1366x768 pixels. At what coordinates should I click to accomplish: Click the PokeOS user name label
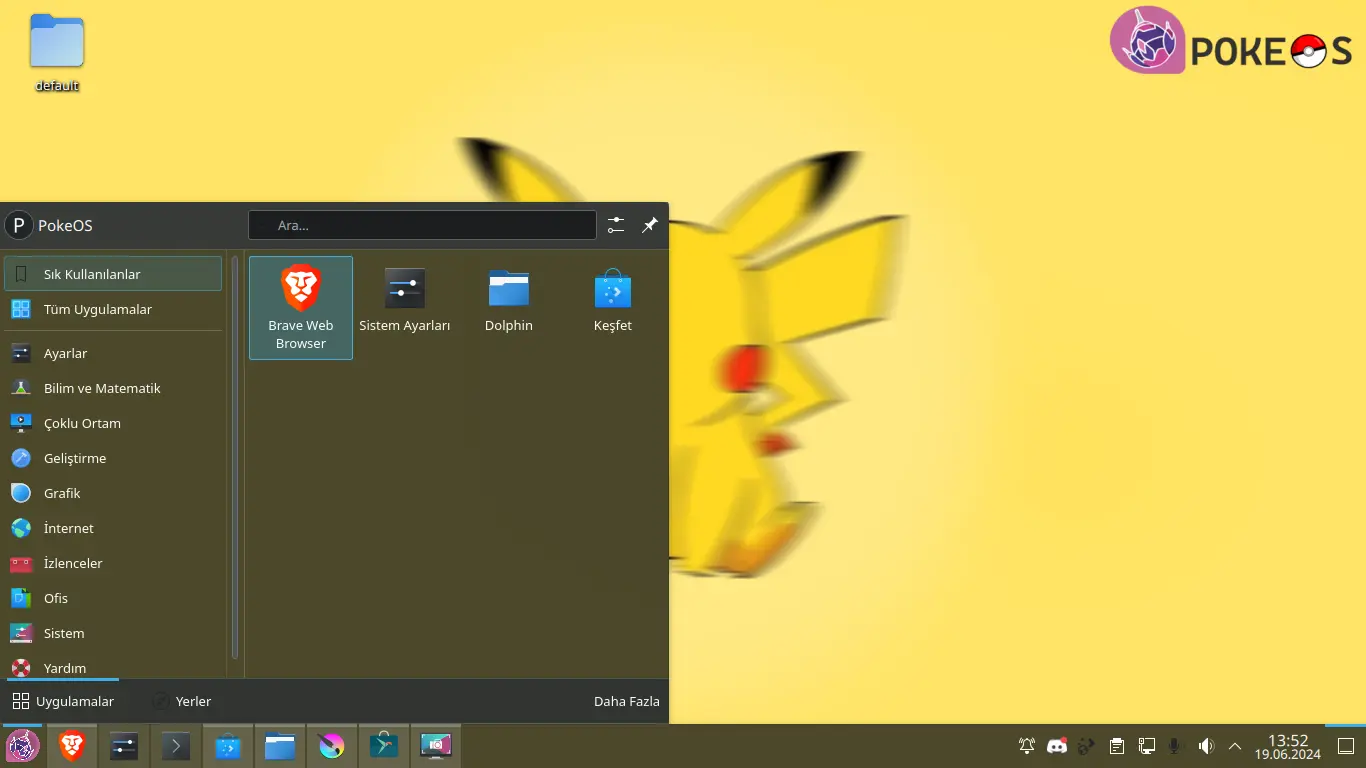coord(65,226)
